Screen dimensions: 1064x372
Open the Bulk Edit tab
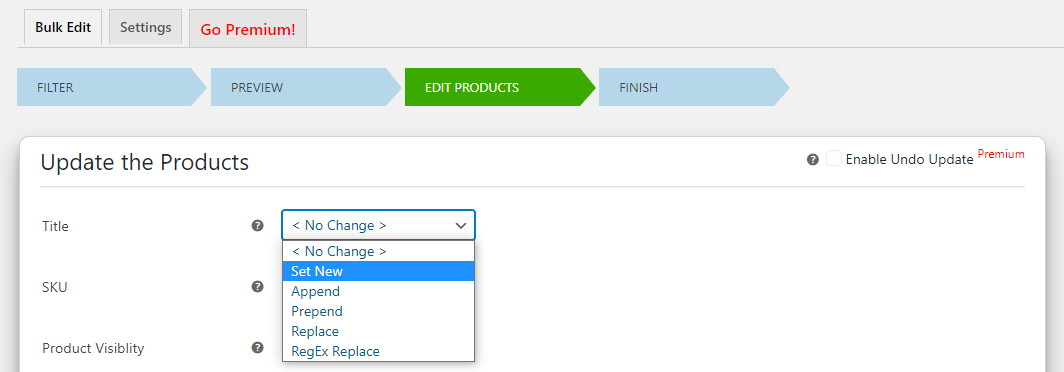(63, 28)
